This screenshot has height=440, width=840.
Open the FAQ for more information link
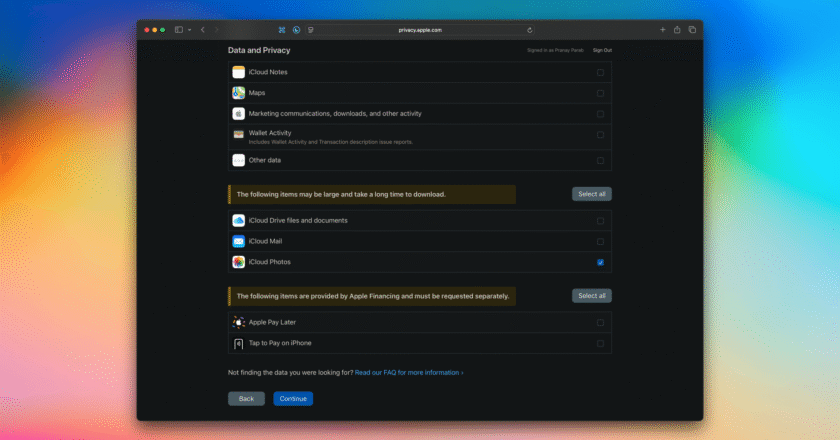[x=409, y=372]
